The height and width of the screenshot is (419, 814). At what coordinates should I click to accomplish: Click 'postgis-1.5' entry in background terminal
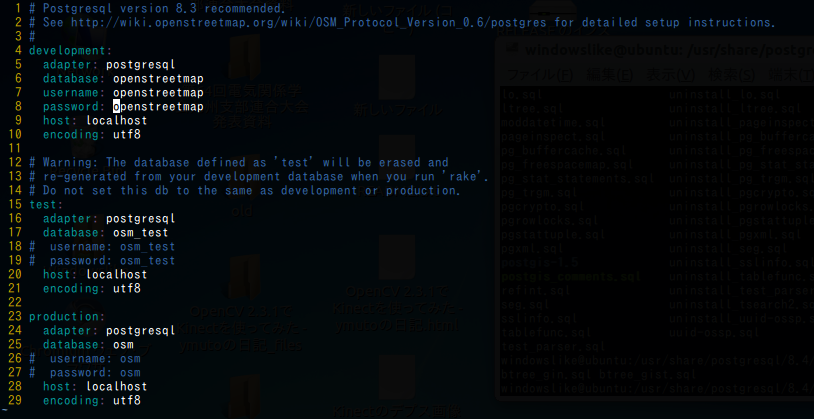pyautogui.click(x=539, y=263)
